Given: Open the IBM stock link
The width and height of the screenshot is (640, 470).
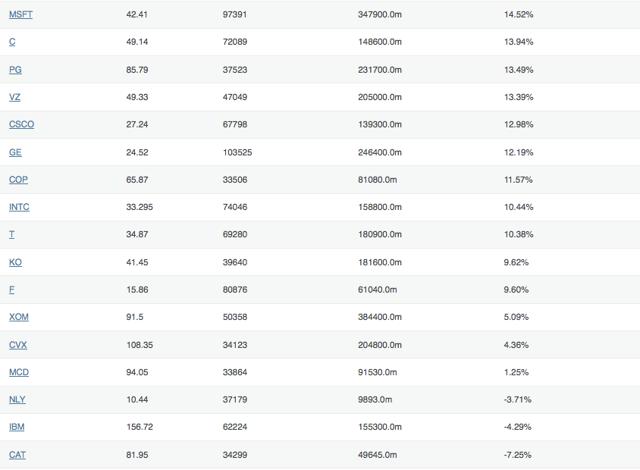Looking at the screenshot, I should pos(17,427).
